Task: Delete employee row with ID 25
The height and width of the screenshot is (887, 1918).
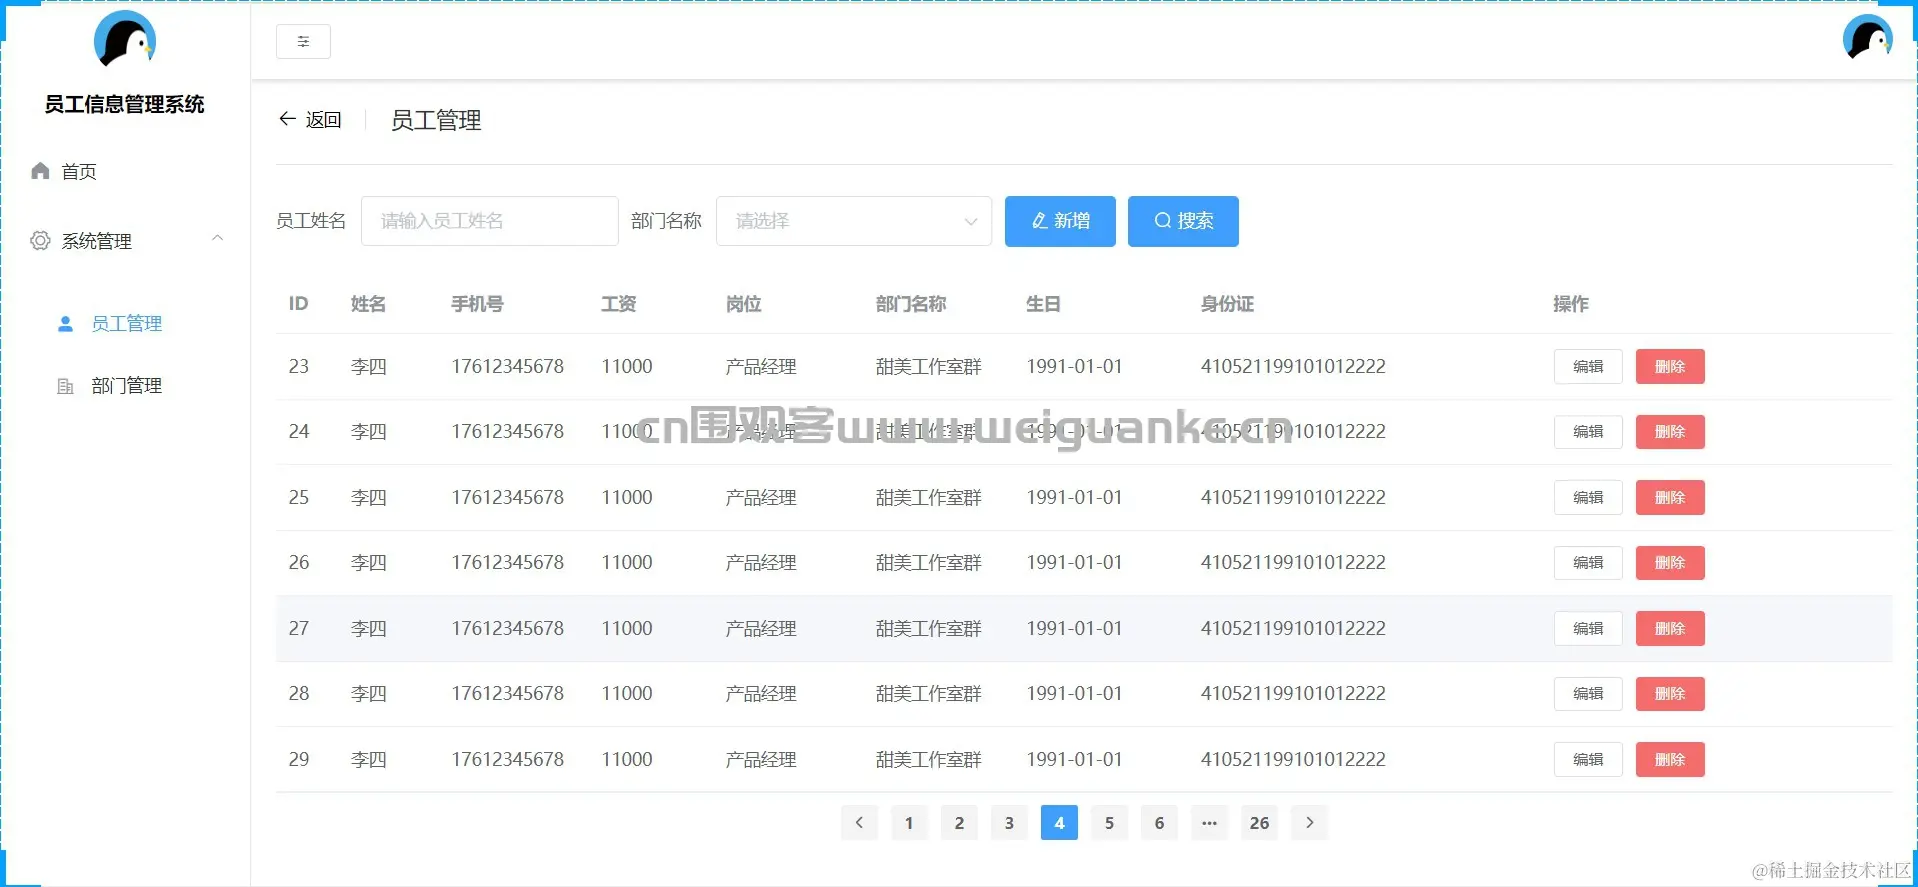Action: tap(1670, 498)
